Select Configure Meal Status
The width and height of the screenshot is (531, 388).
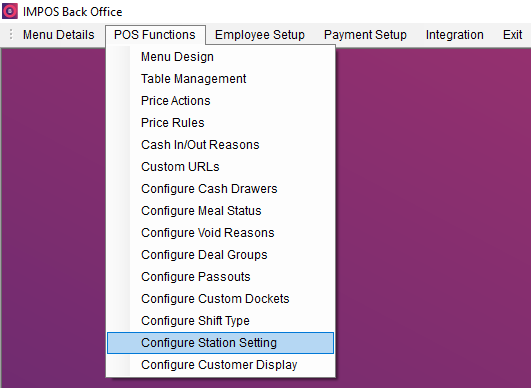click(220, 211)
